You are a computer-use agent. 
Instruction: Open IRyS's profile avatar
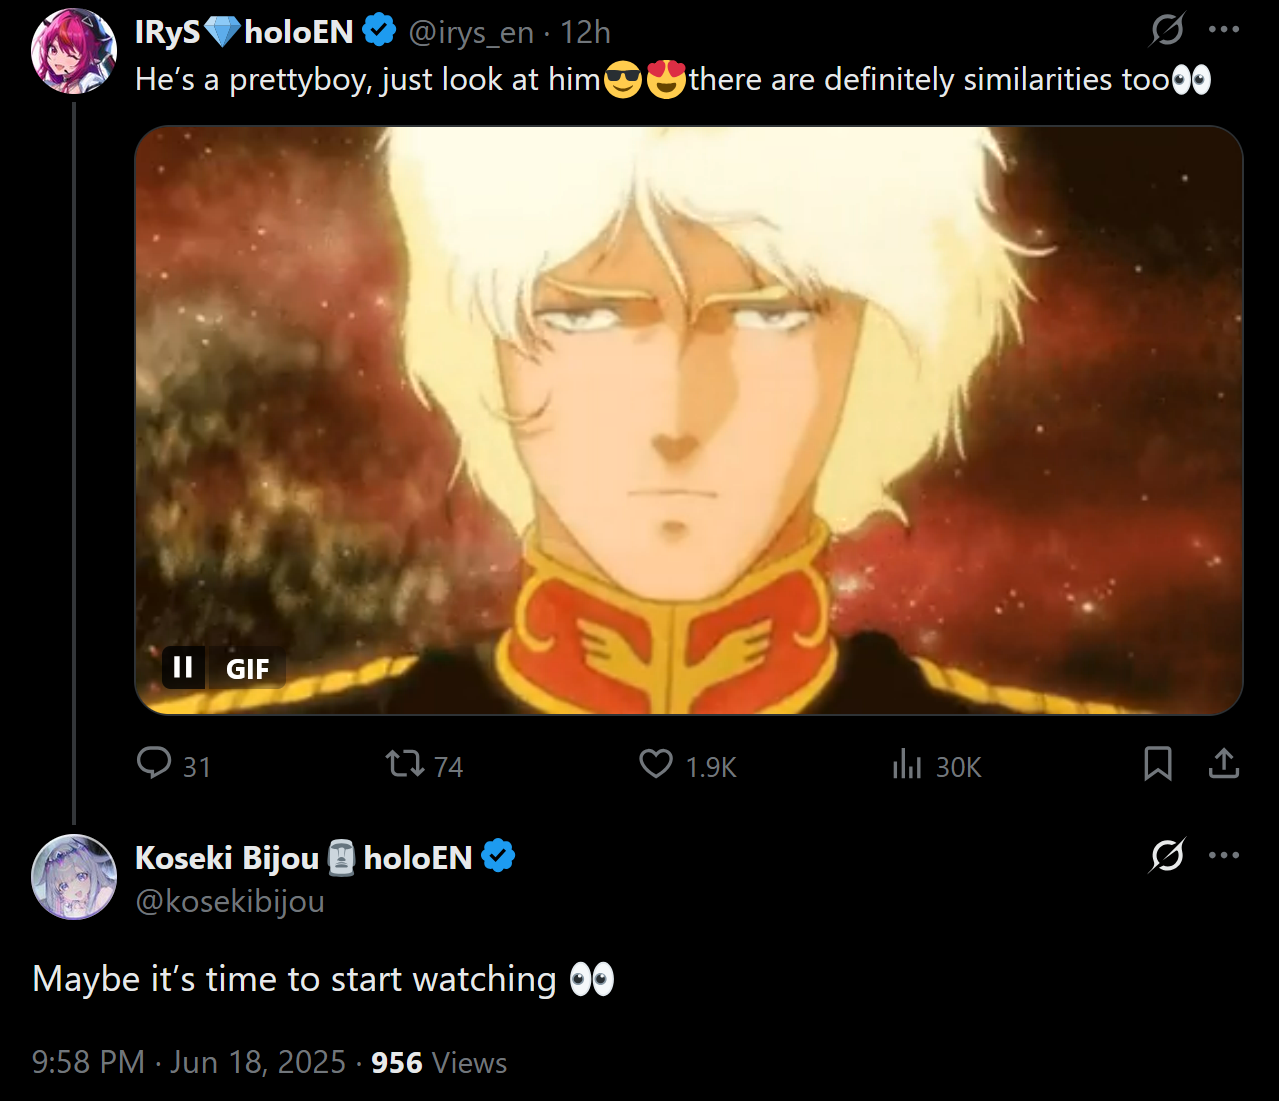74,52
